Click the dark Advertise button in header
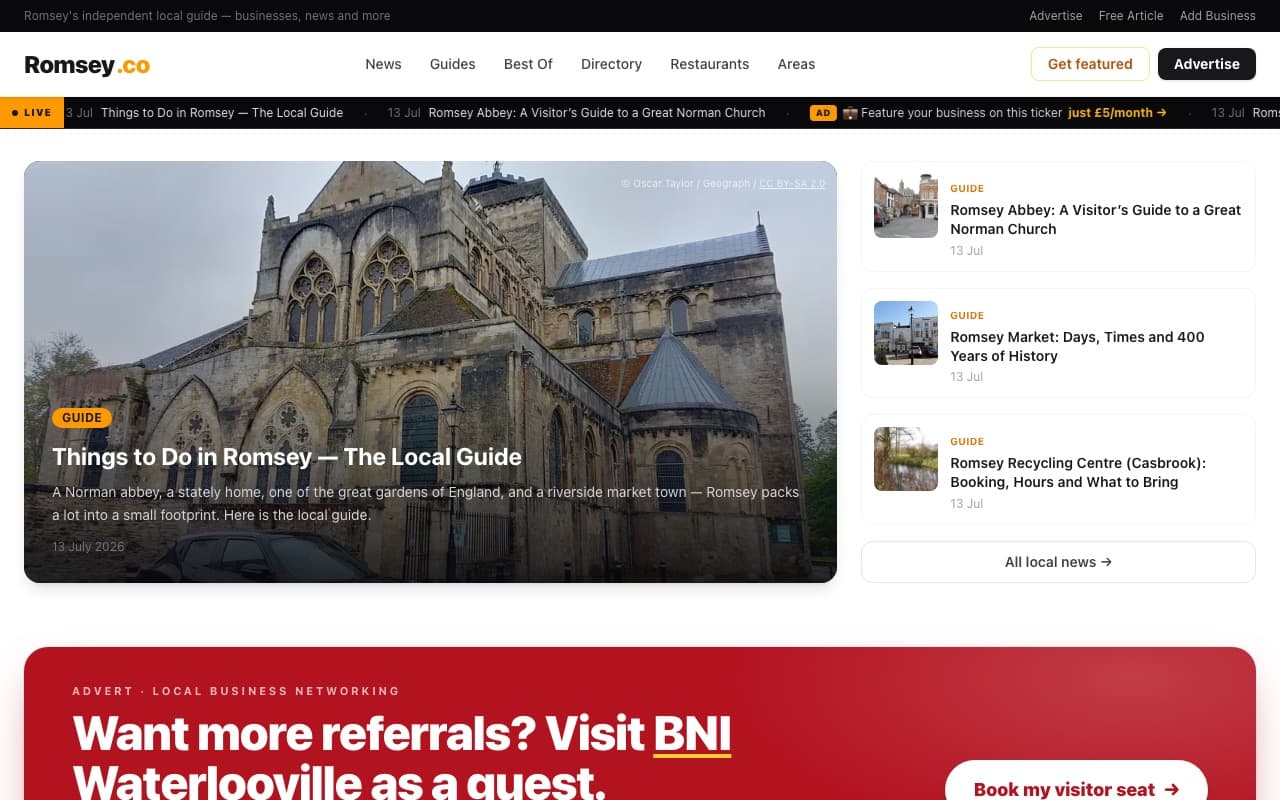The height and width of the screenshot is (800, 1280). coord(1206,64)
